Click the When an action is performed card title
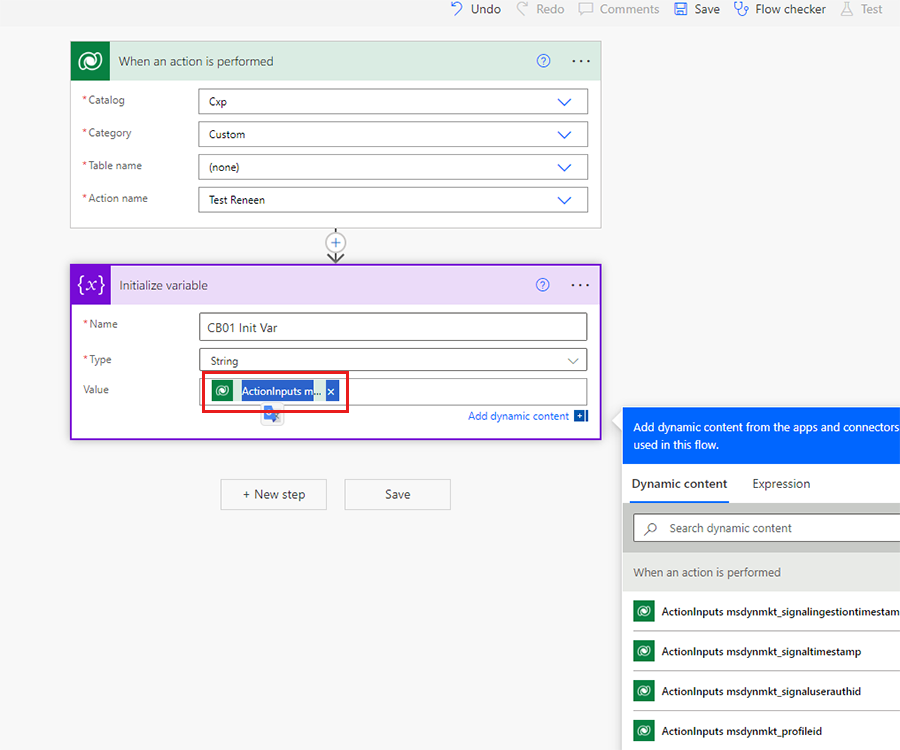 point(196,61)
